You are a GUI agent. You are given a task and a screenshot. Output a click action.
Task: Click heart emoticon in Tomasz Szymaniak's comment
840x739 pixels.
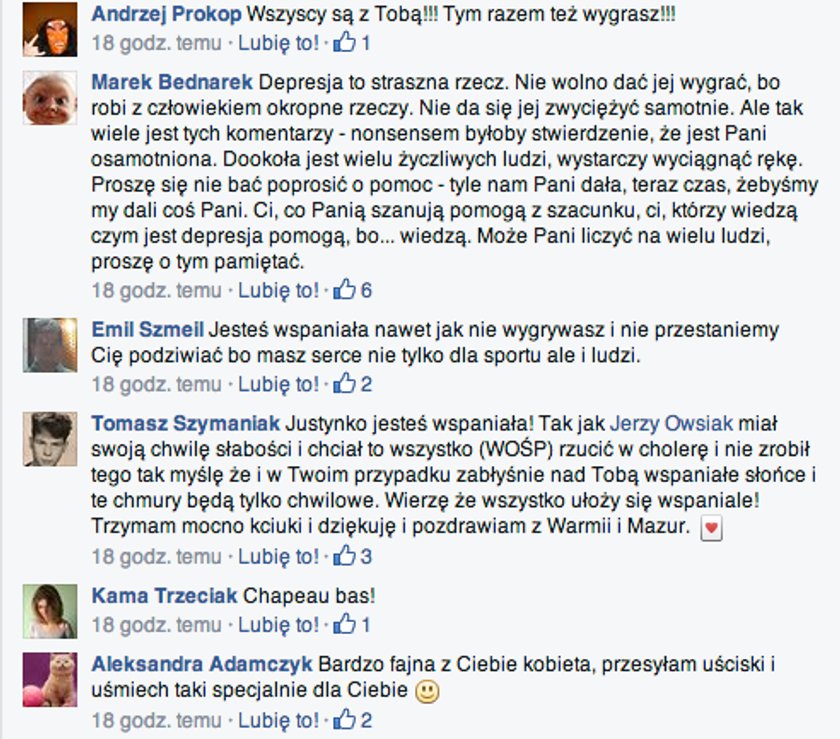click(711, 528)
